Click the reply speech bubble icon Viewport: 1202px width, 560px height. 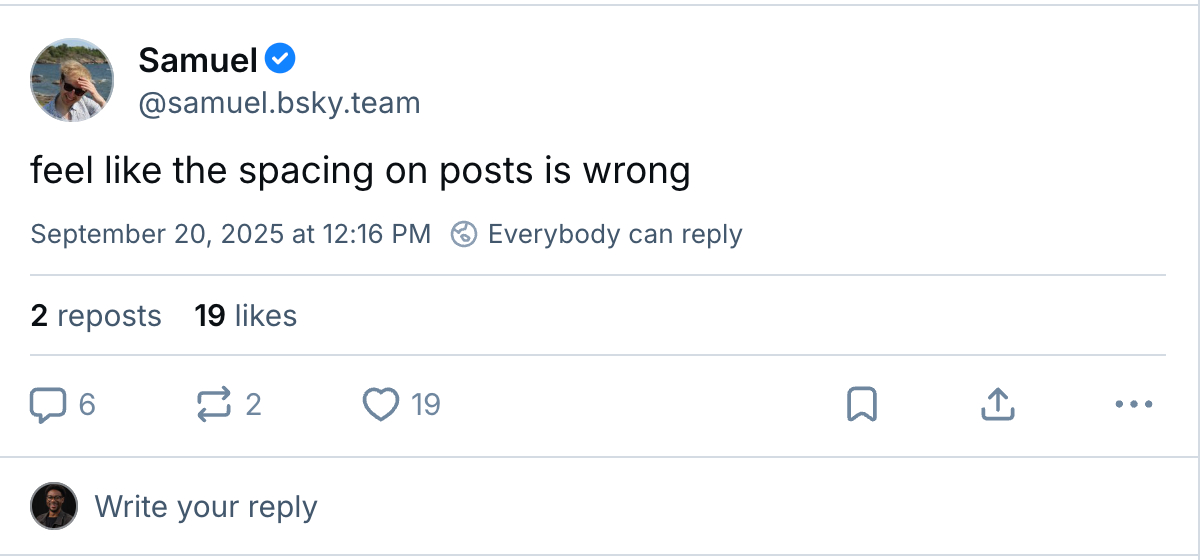48,405
